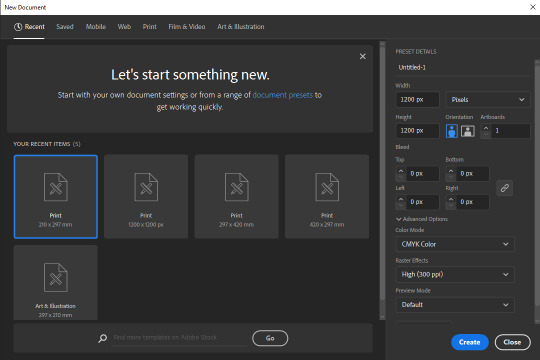The height and width of the screenshot is (360, 540).
Task: Increase the Bottom bleed value
Action: (x=451, y=171)
